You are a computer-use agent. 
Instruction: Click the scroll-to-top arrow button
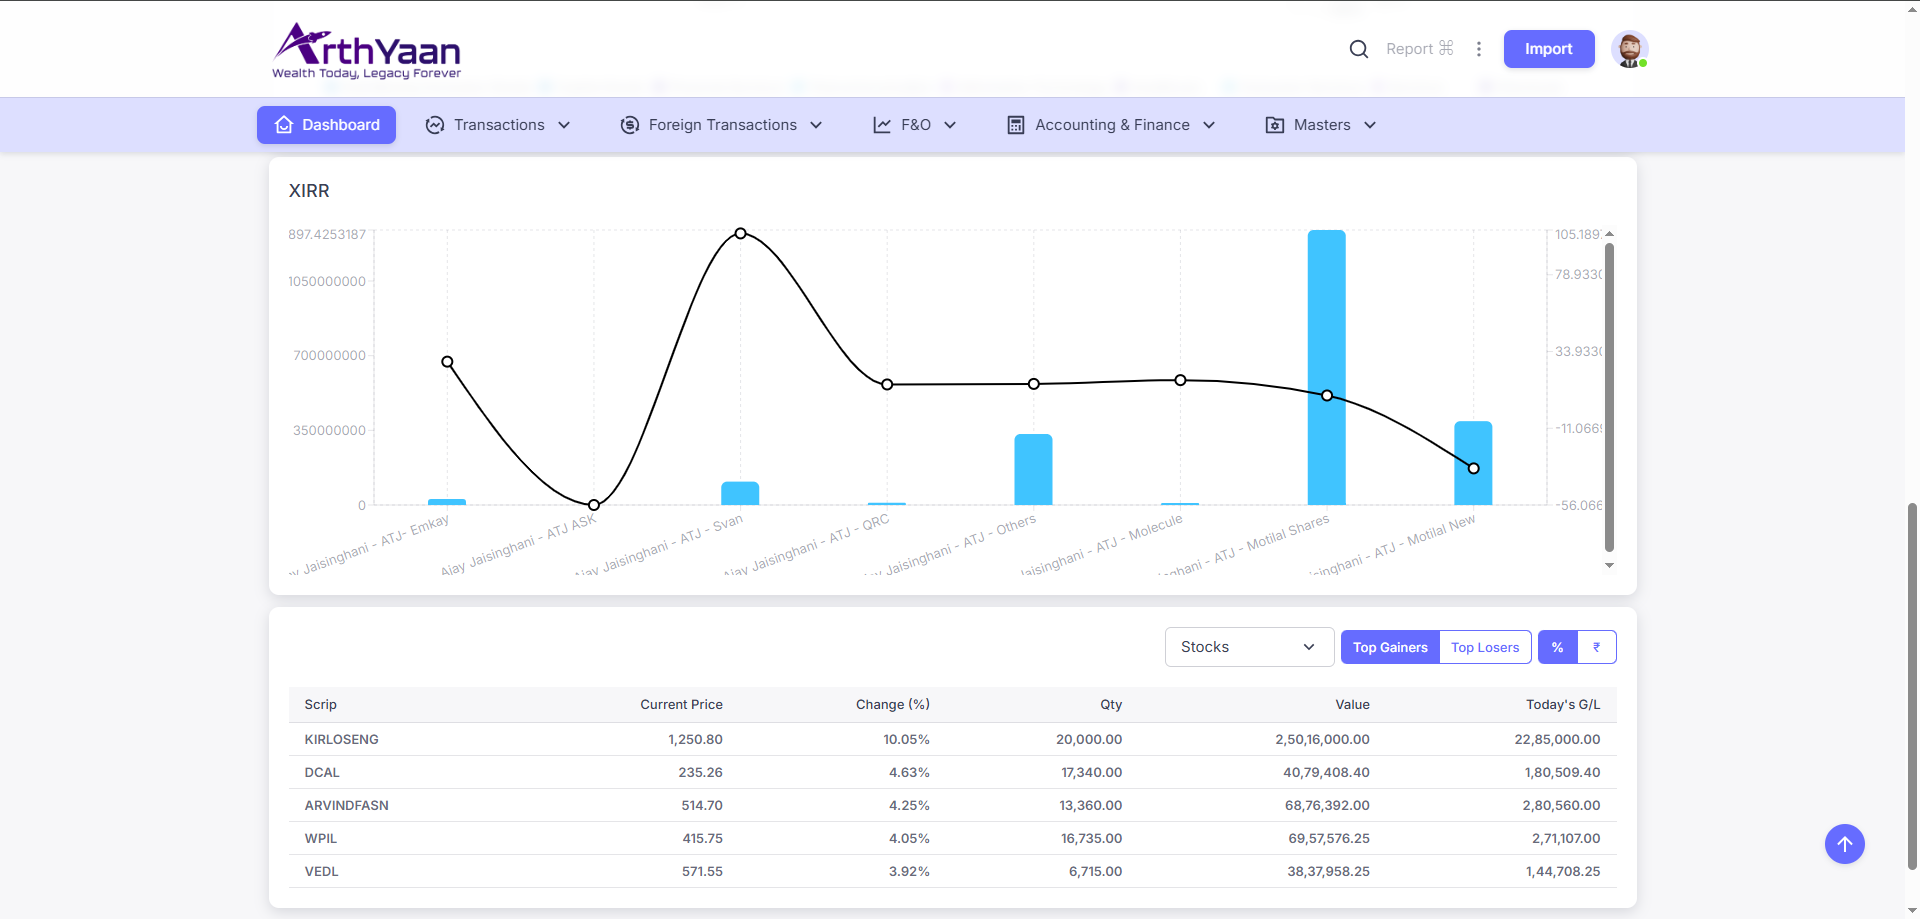pyautogui.click(x=1844, y=844)
